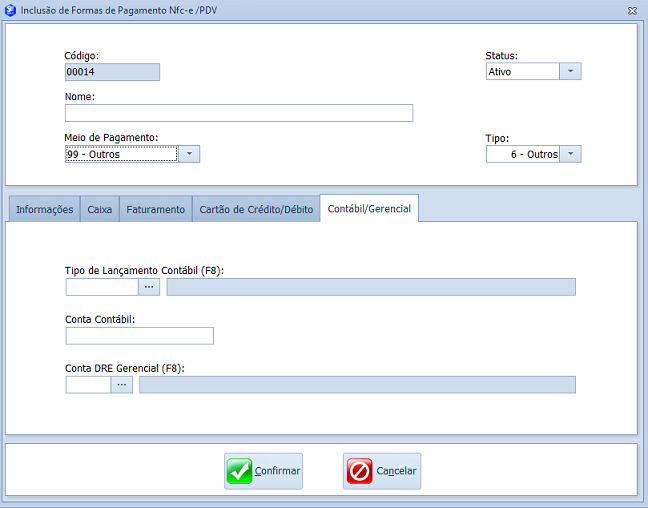Open the Caixa tab
648x508 pixels.
pos(100,209)
